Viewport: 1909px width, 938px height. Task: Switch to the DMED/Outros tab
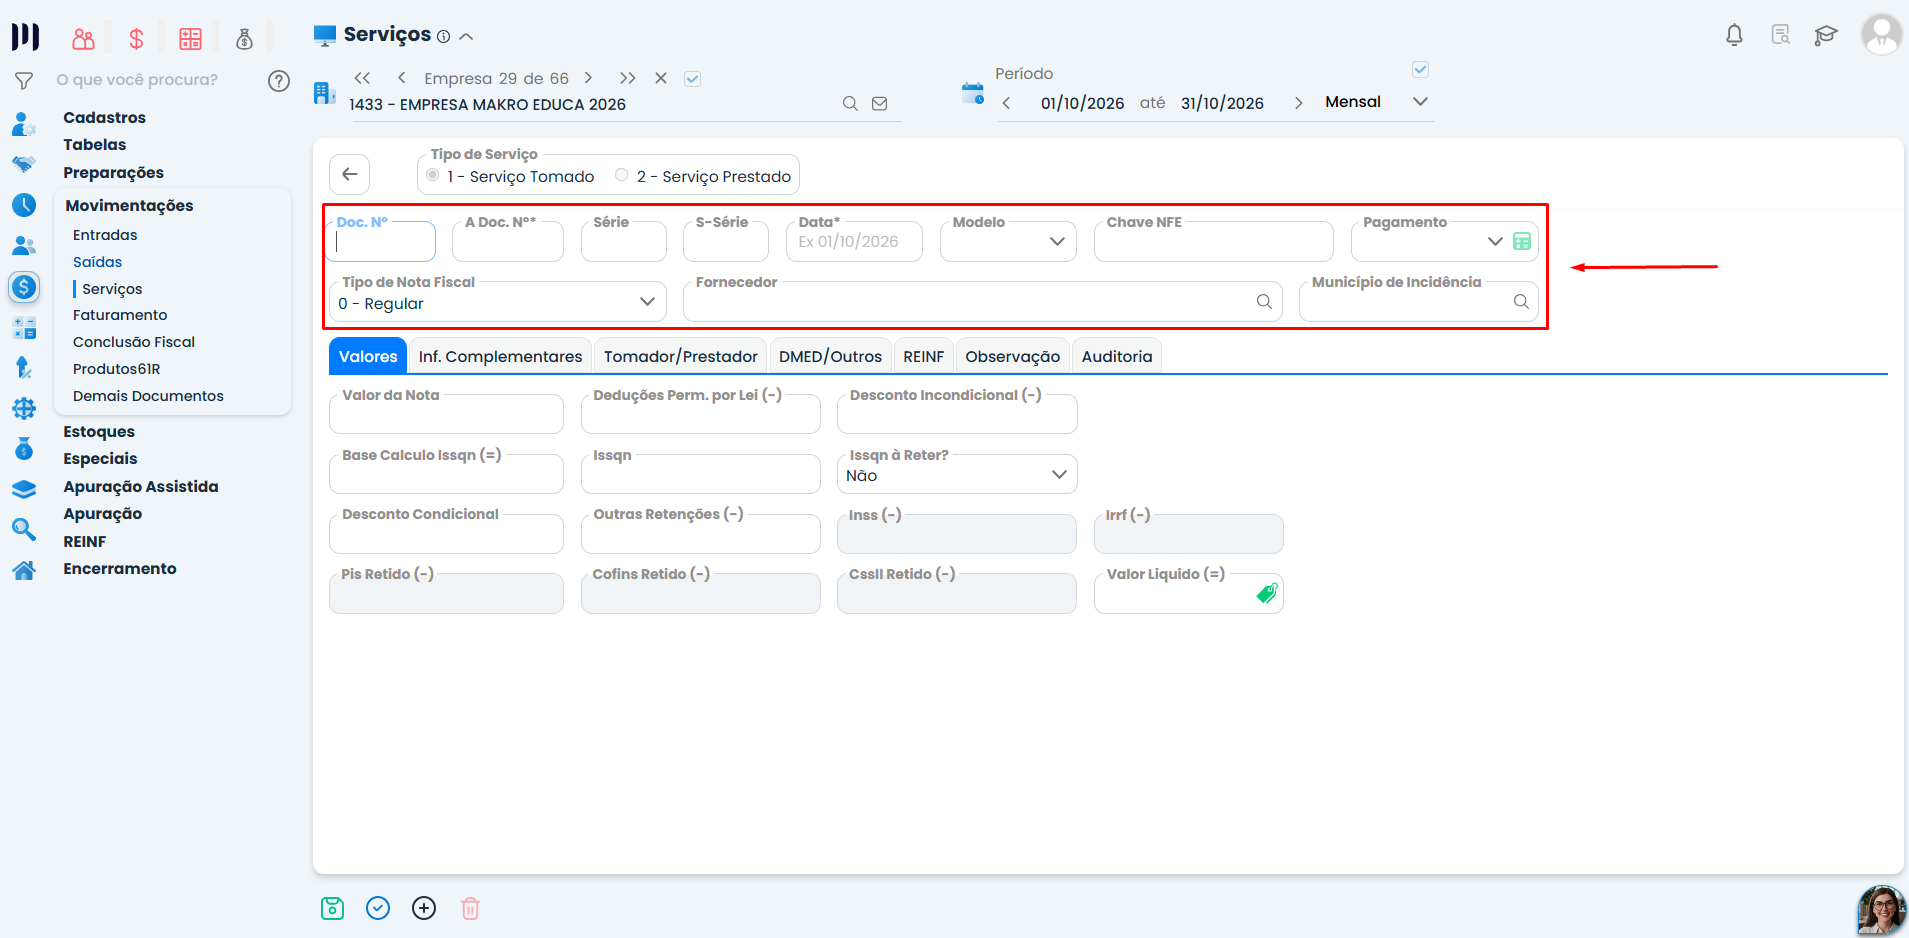[x=830, y=356]
